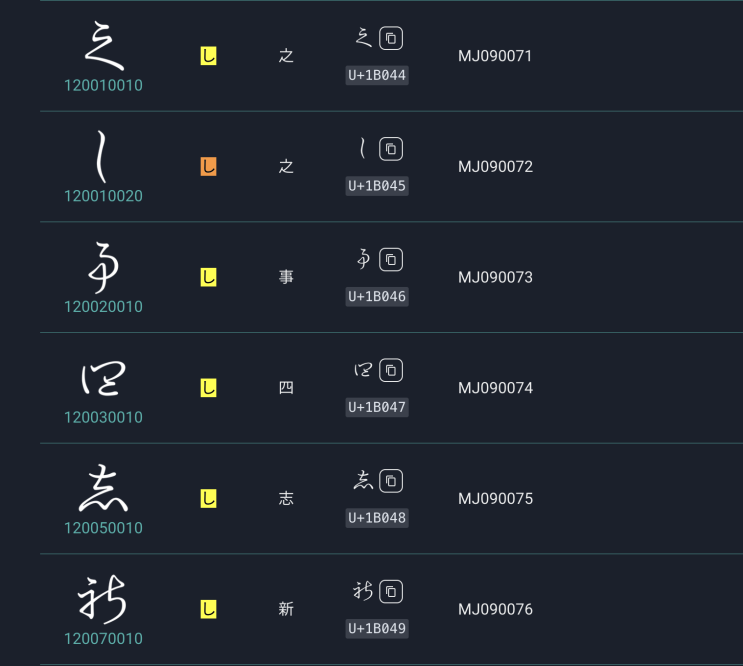Open glyph ID link 120010010
743x666 pixels.
coord(103,86)
